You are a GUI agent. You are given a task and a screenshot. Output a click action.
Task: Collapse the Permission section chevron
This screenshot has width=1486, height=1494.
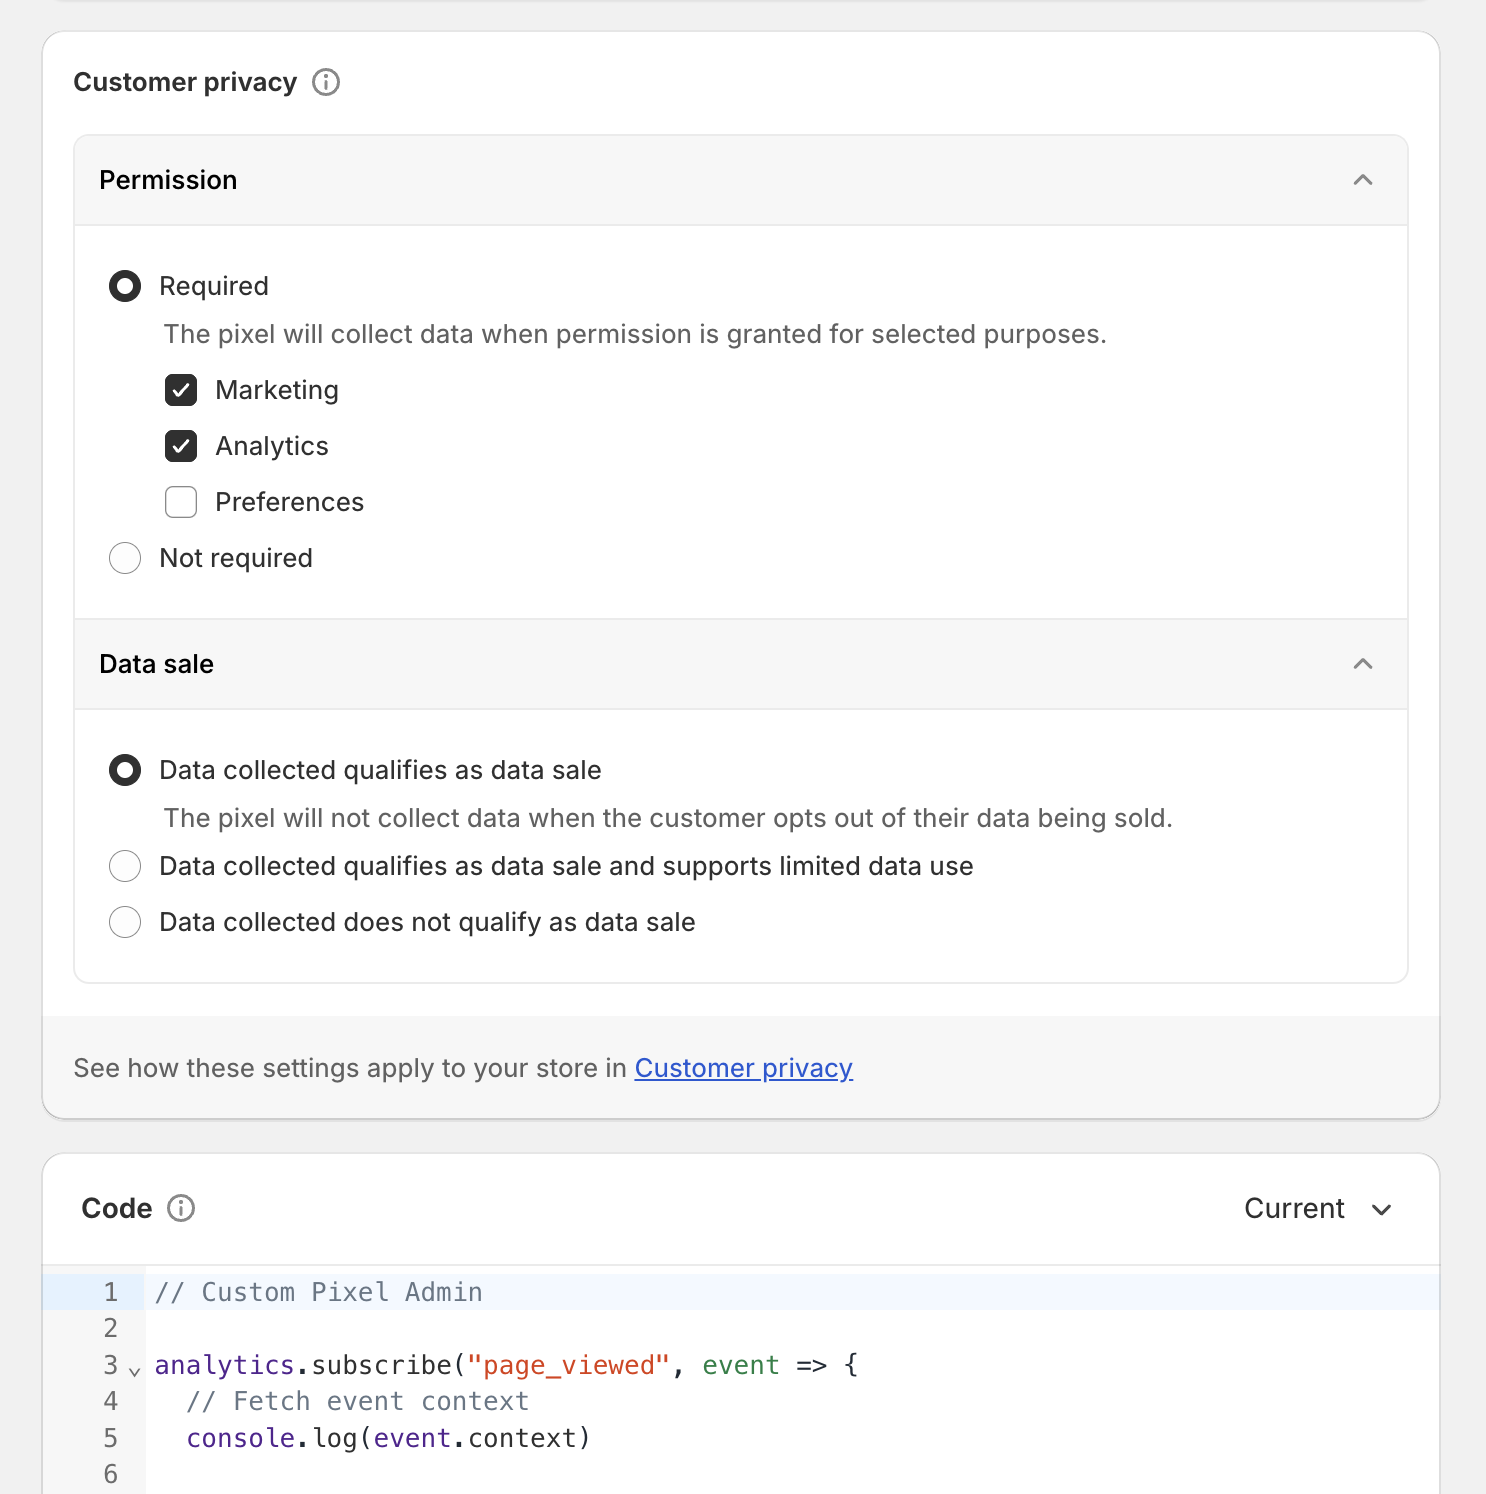[1362, 180]
